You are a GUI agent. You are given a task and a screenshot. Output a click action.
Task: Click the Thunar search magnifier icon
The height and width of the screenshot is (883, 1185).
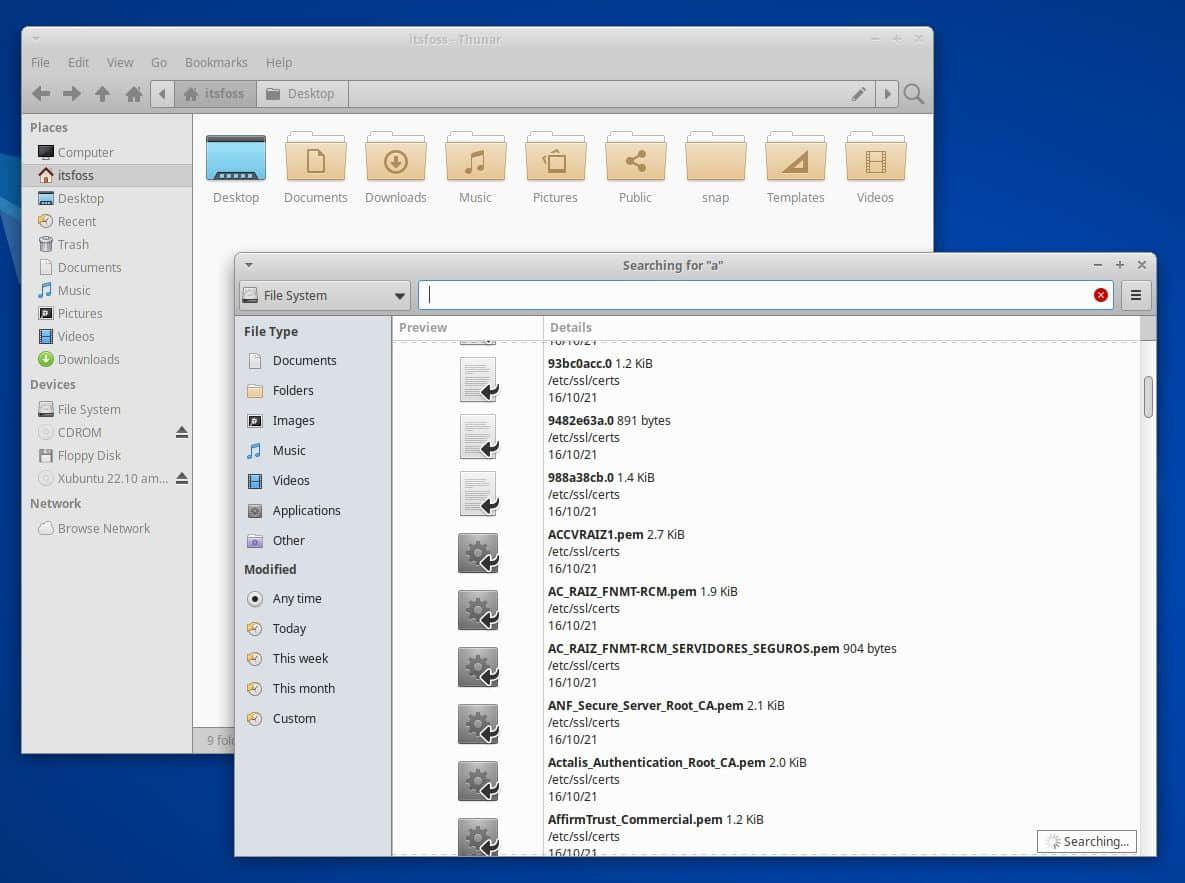coord(913,94)
